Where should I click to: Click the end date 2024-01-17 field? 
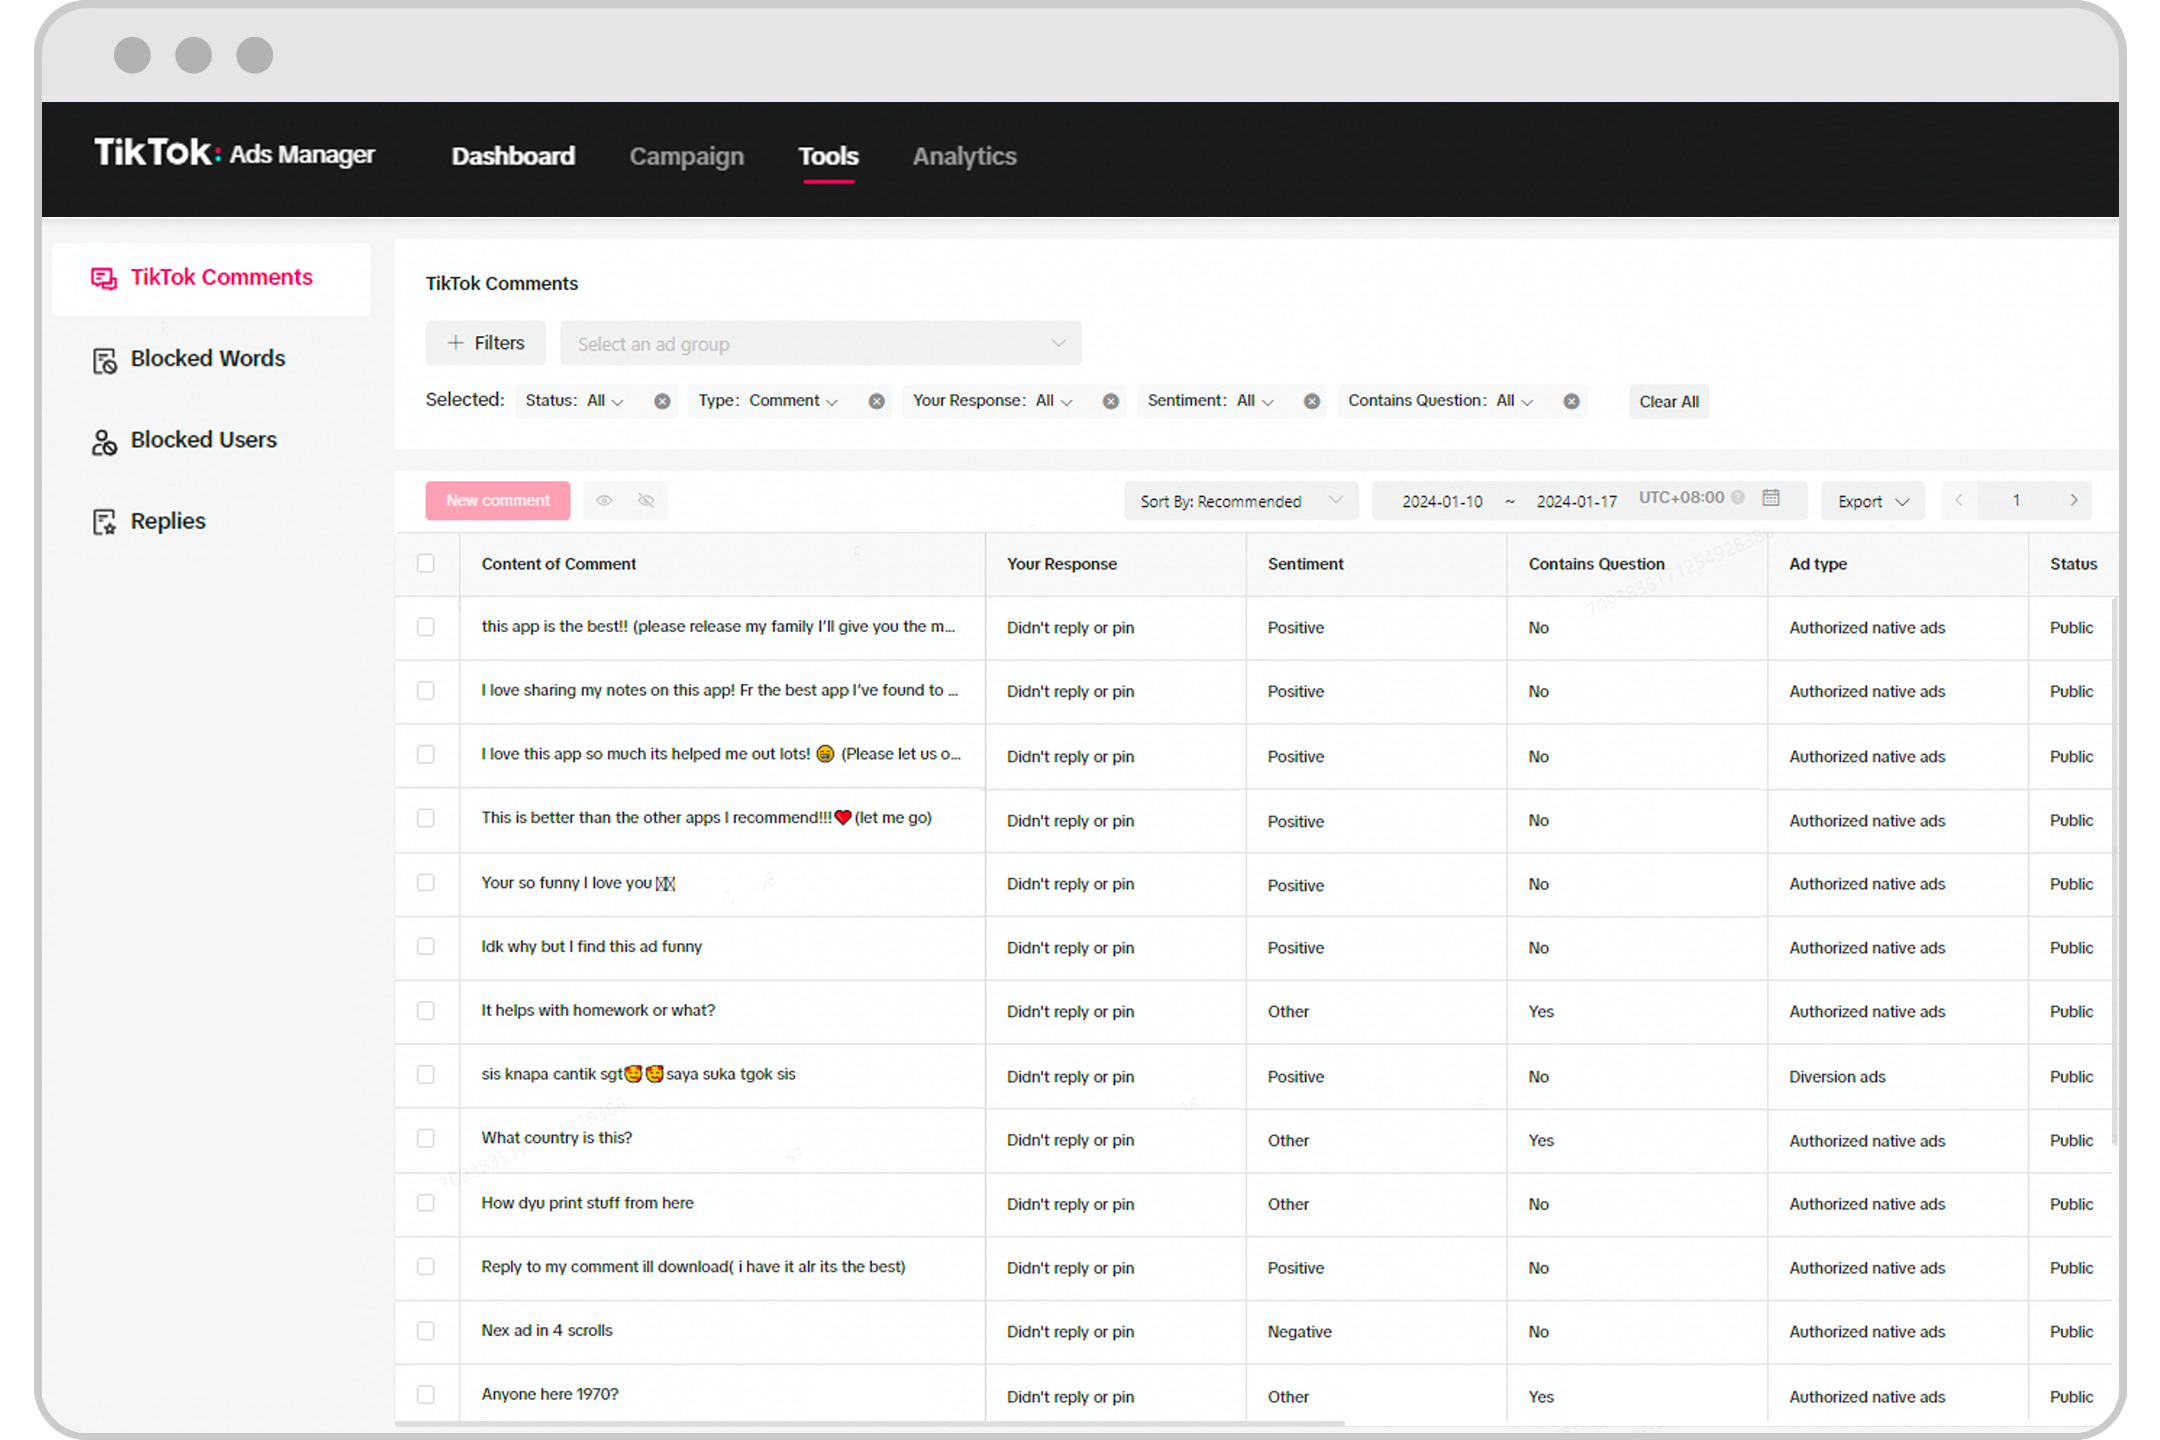1576,501
